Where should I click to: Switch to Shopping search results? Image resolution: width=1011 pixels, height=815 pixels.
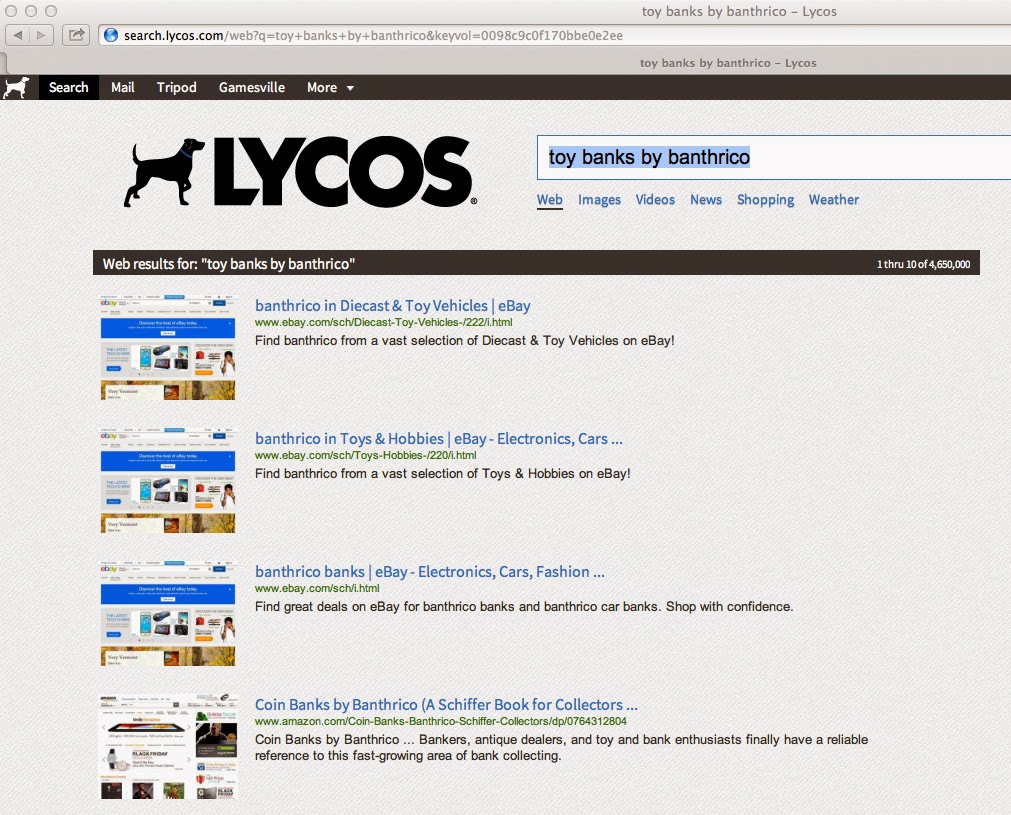(765, 200)
